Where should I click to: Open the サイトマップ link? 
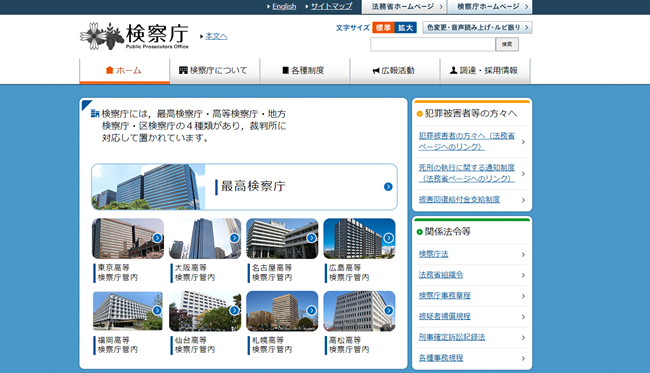tap(331, 6)
